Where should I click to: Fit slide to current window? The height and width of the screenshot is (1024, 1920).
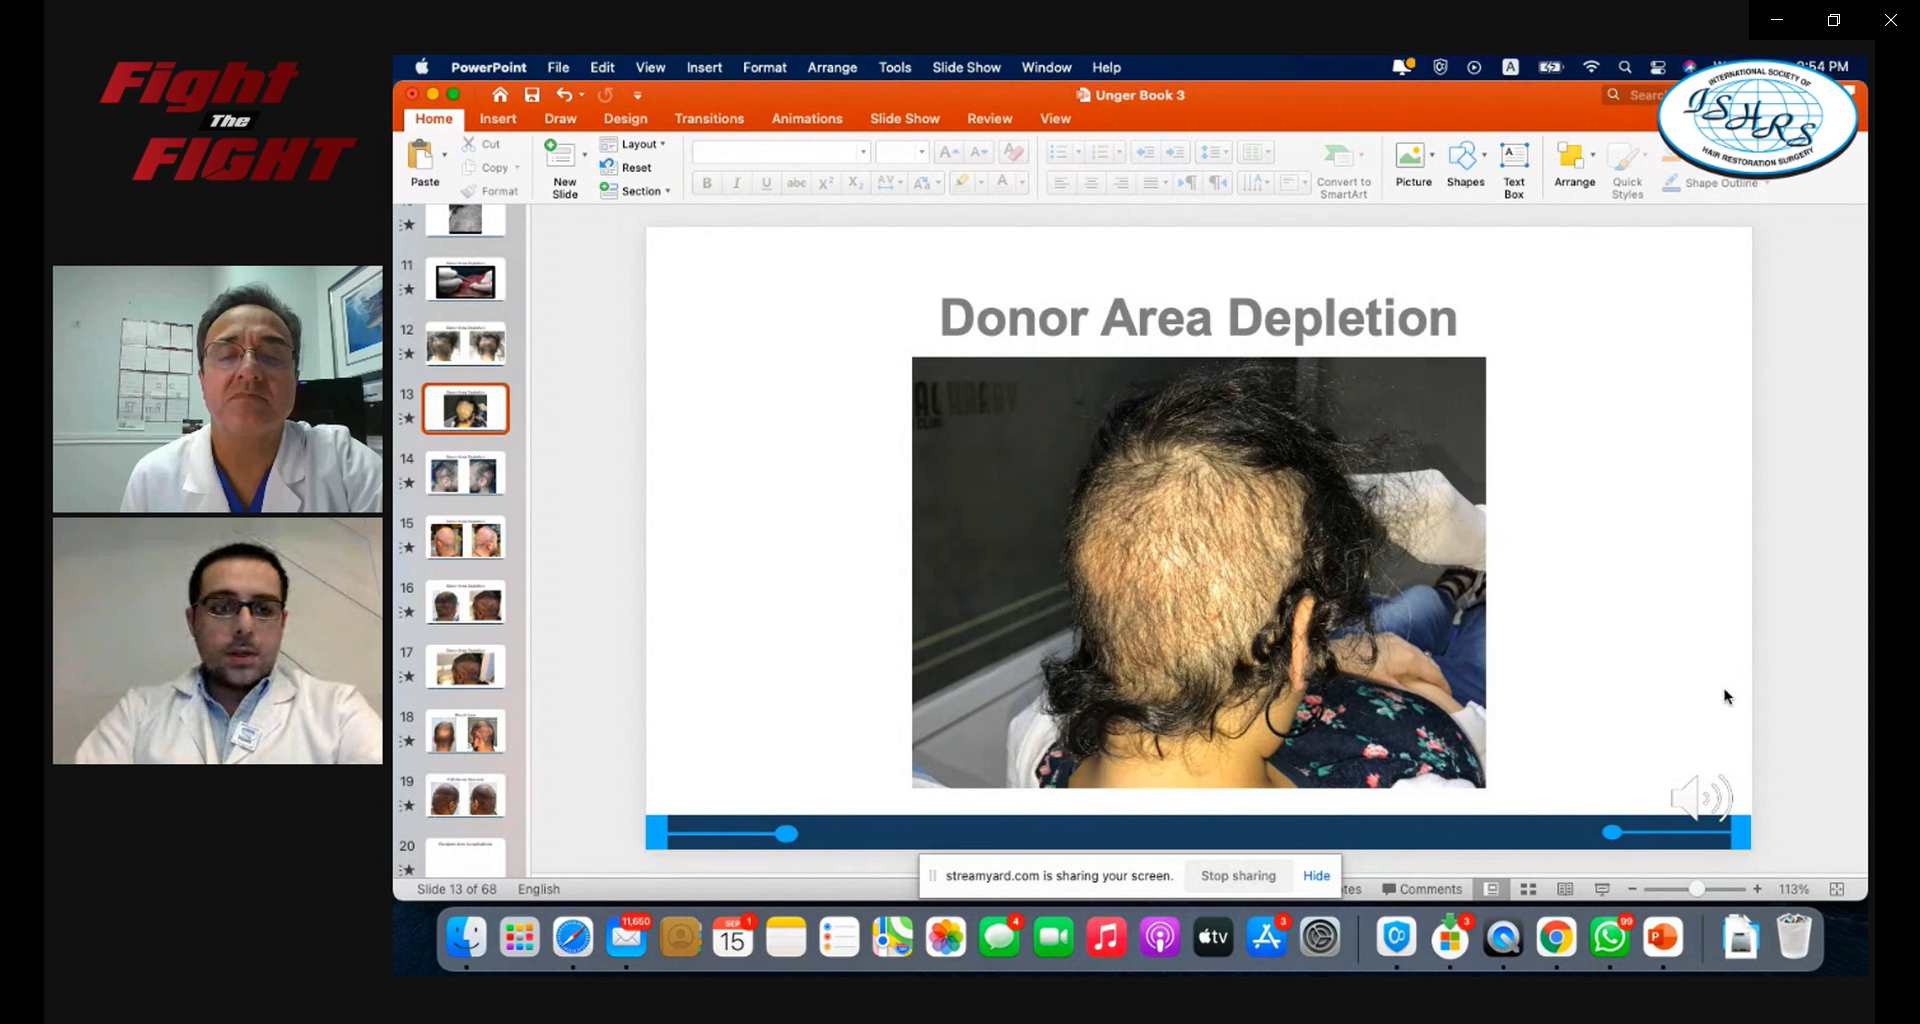(1837, 889)
